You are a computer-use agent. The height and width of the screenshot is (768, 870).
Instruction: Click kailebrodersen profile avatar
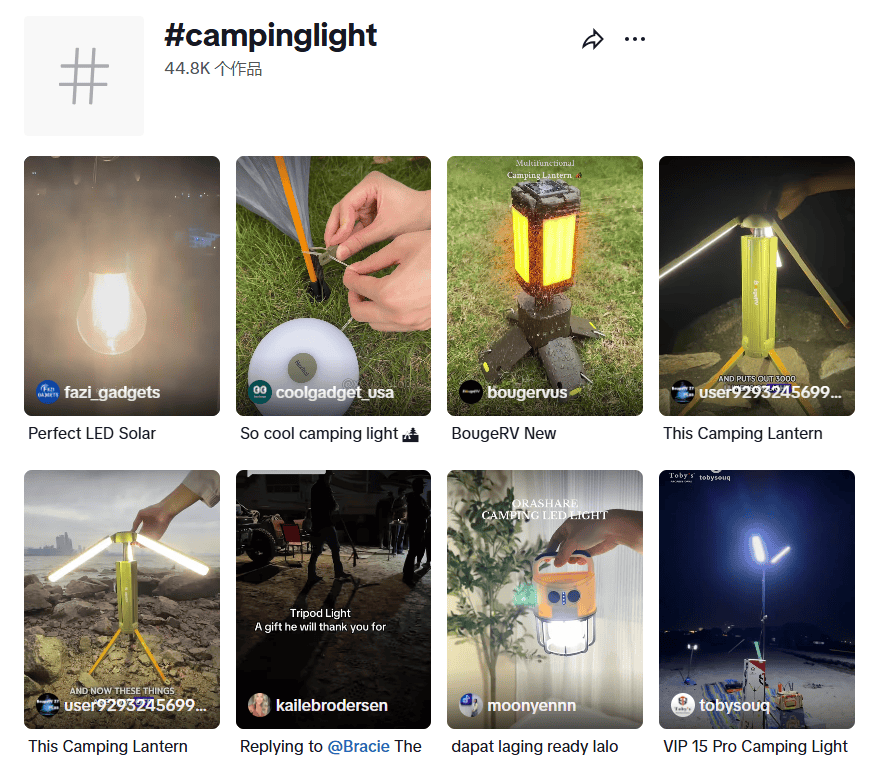pos(259,705)
